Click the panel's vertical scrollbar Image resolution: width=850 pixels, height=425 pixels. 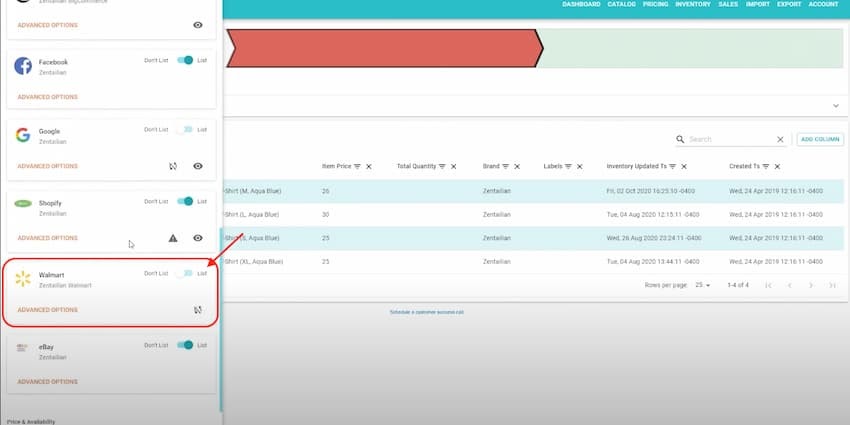221,320
